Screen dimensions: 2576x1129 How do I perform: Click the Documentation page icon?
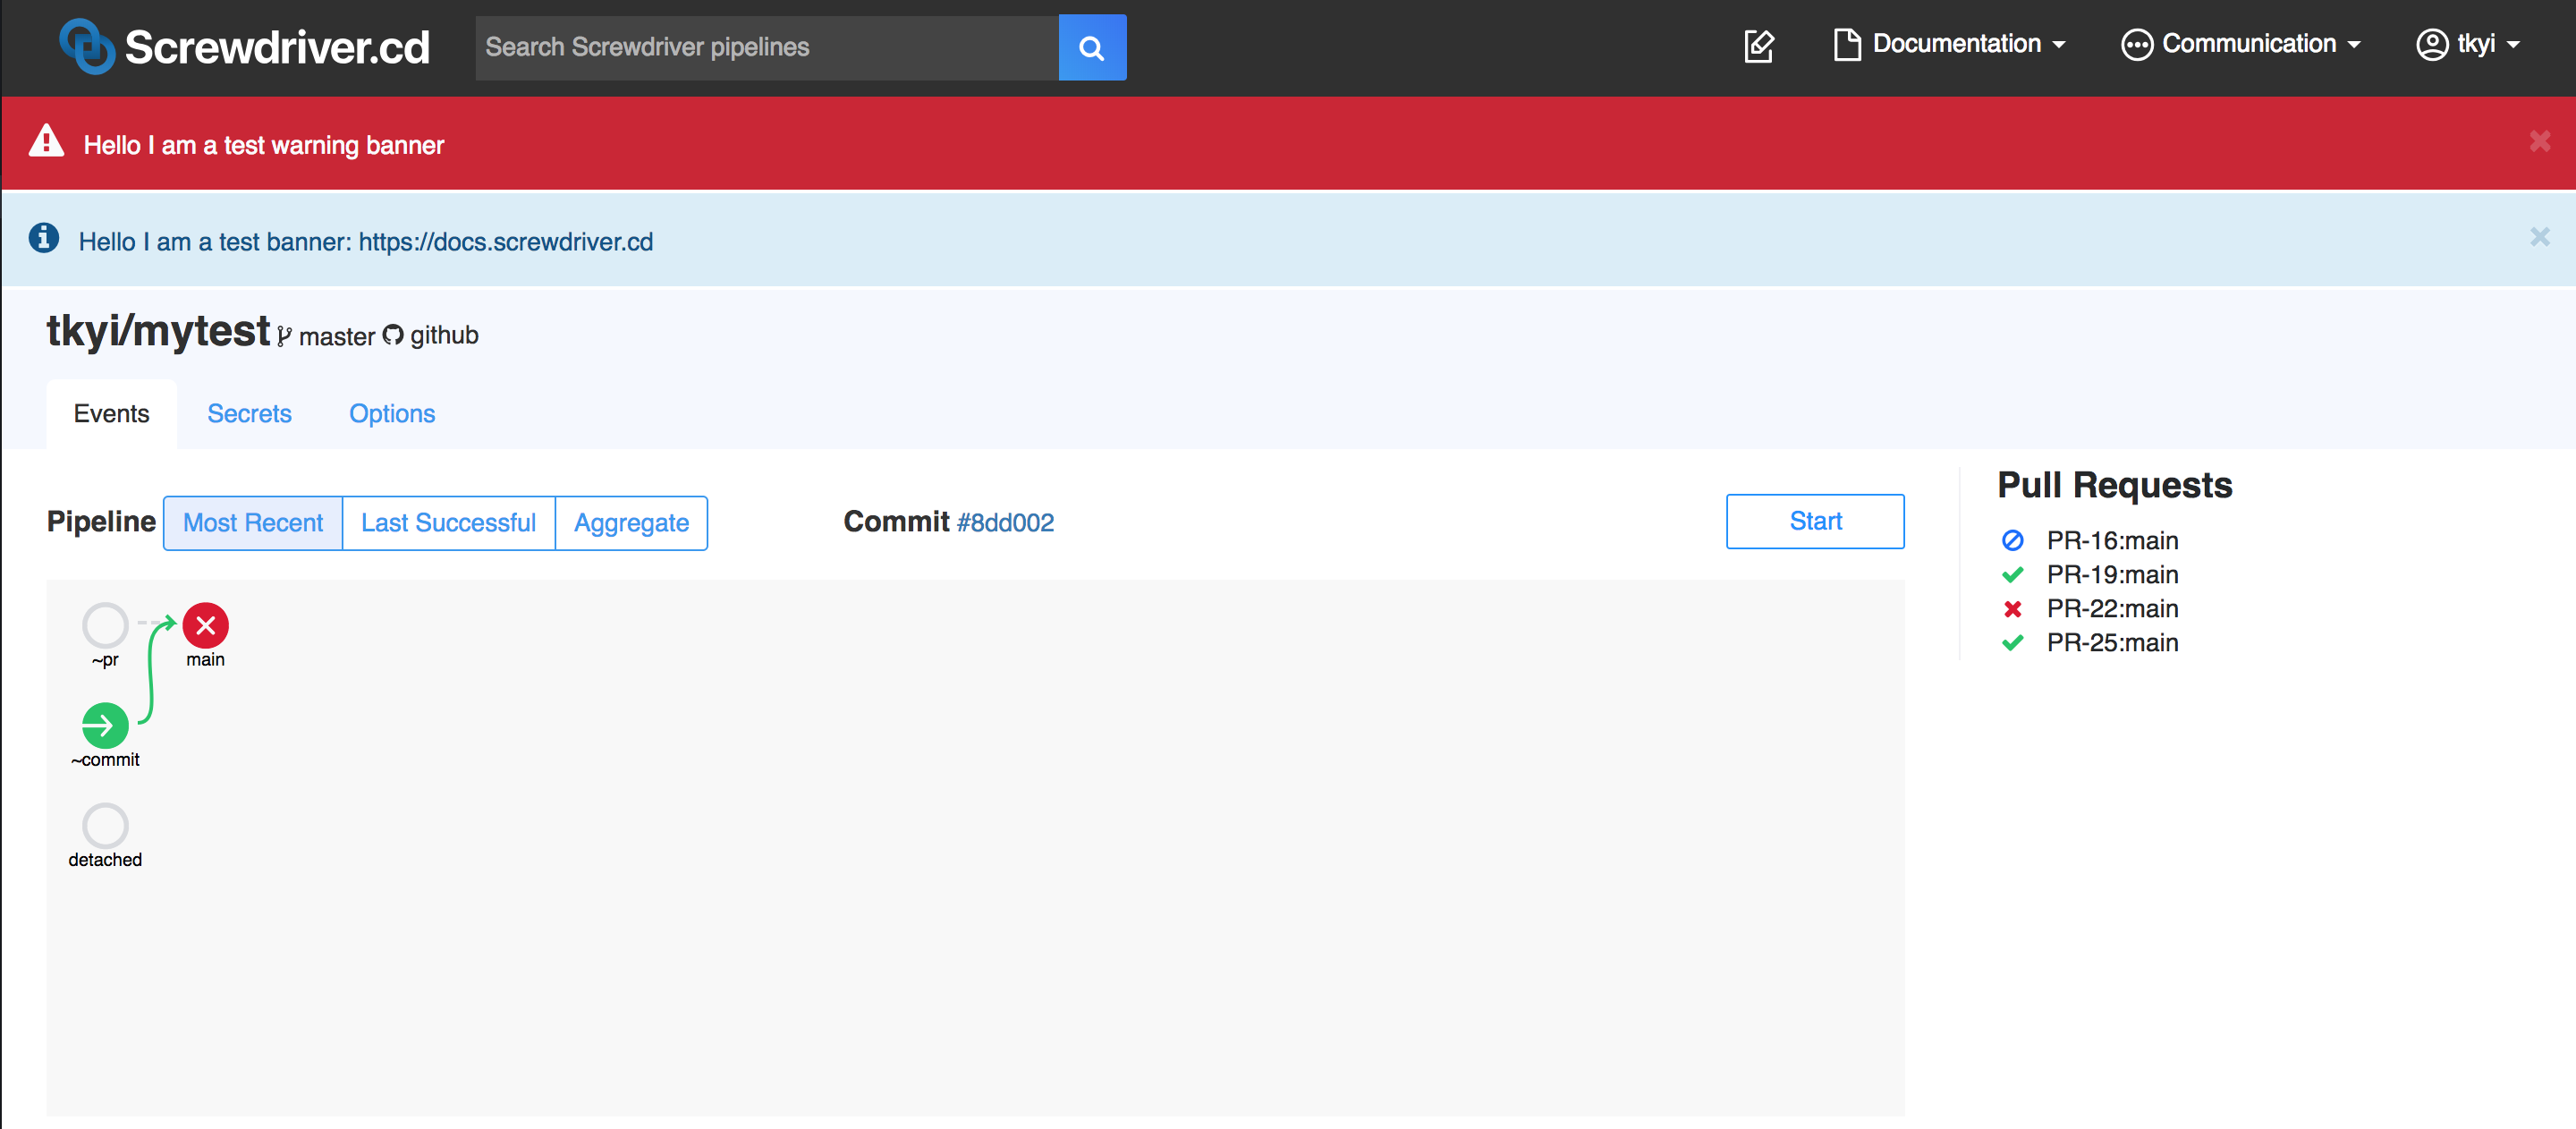[x=1846, y=45]
